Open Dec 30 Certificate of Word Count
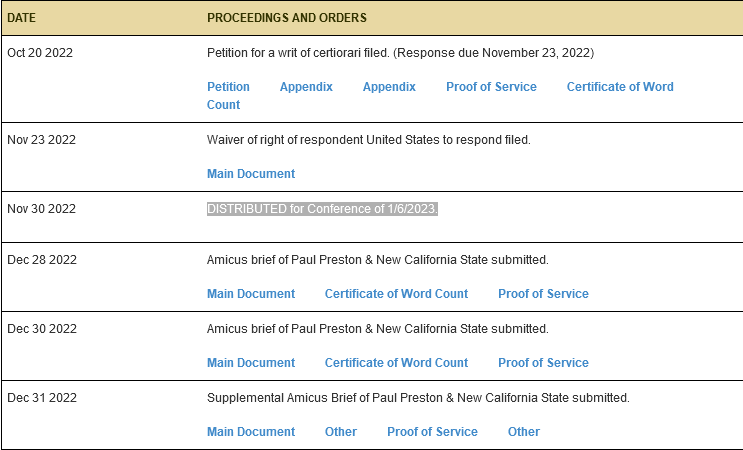 point(396,363)
